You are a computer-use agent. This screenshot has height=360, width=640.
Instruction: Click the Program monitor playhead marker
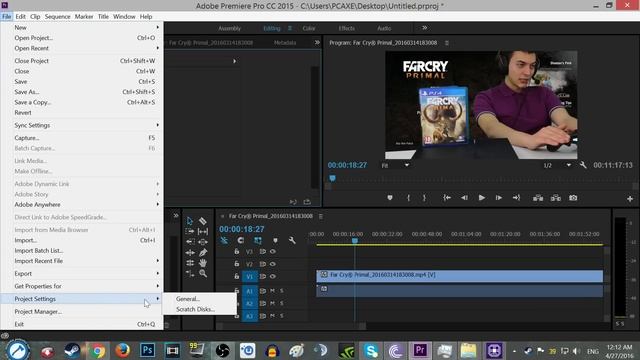point(332,178)
